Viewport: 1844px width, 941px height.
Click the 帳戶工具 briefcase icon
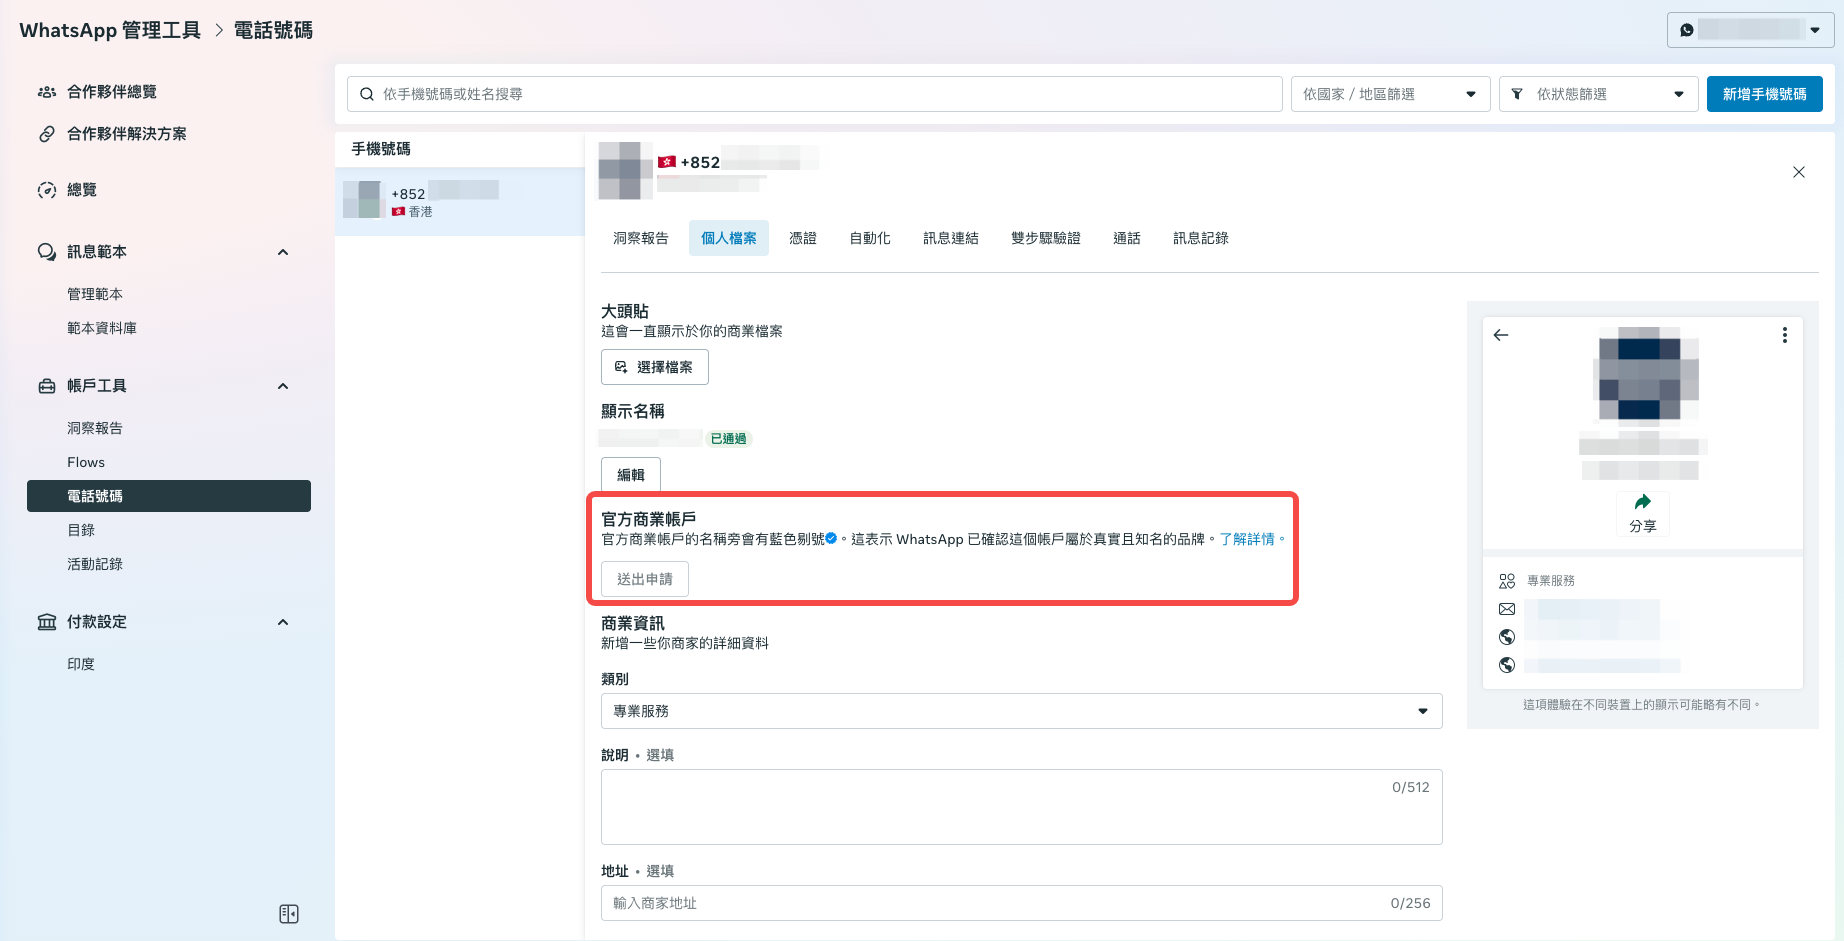click(47, 386)
